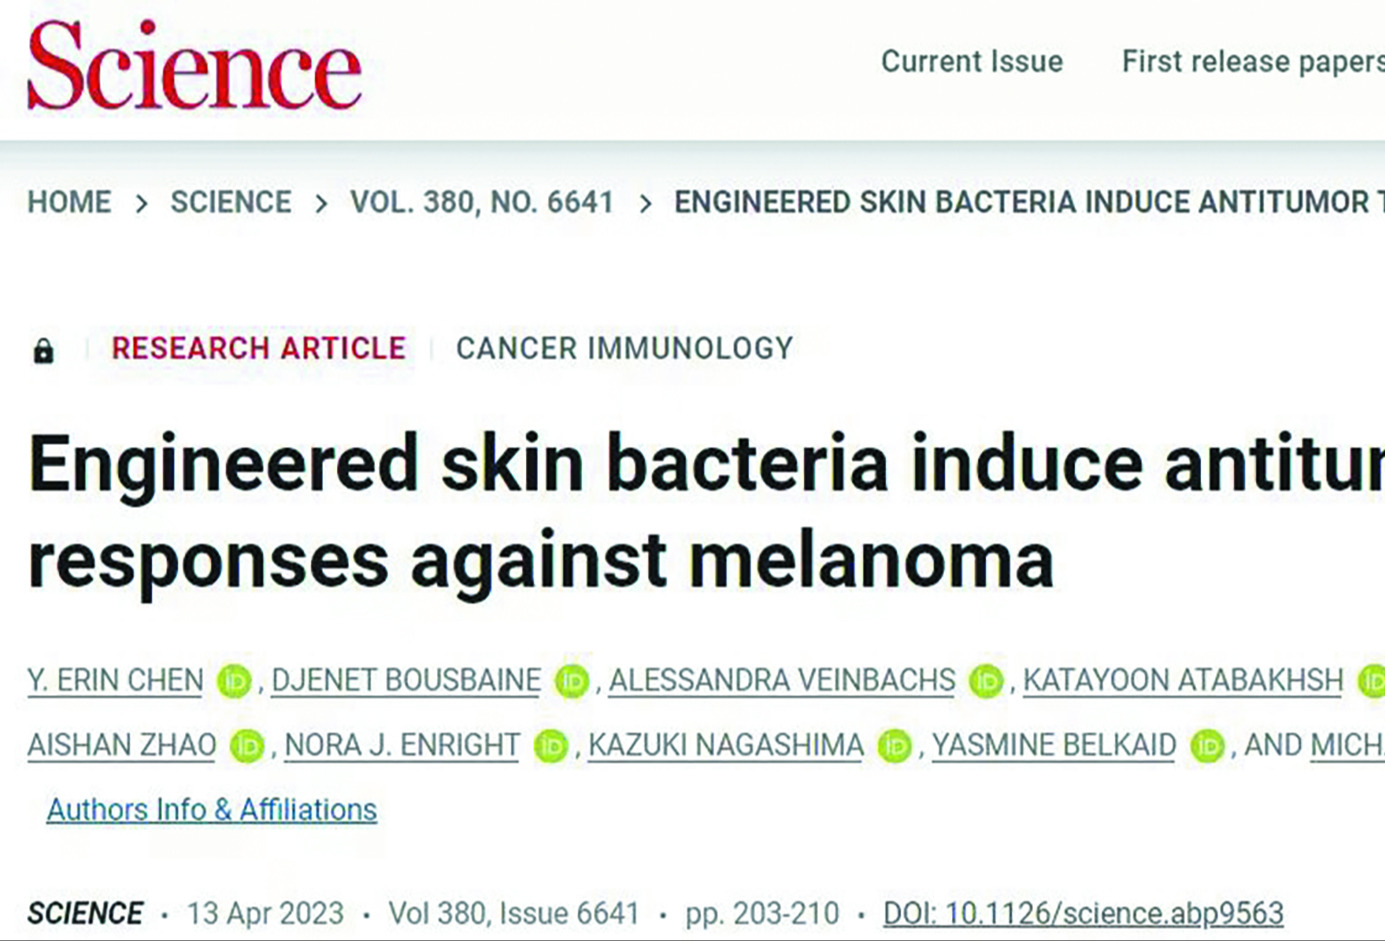The height and width of the screenshot is (941, 1385).
Task: Click ORCID icon after Kazuki Nagashima
Action: click(895, 746)
